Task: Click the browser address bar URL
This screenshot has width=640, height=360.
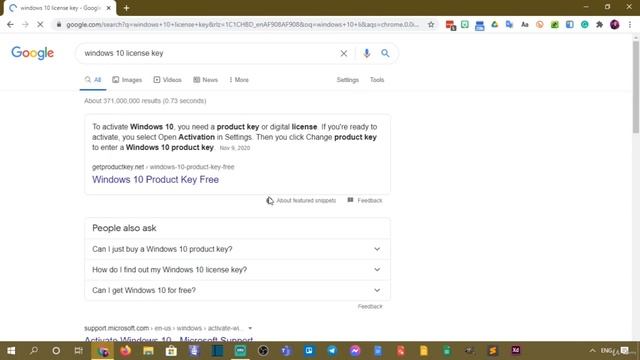Action: coord(242,24)
